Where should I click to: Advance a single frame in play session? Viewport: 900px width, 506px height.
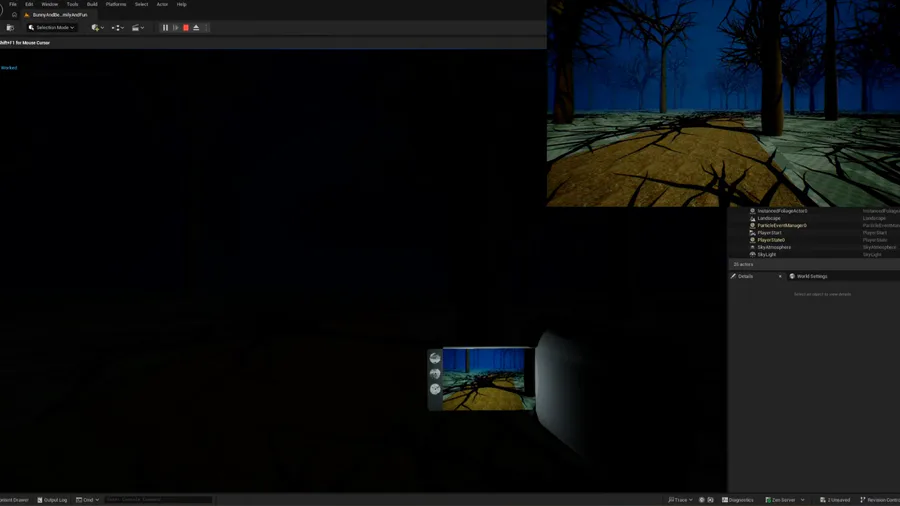click(x=176, y=28)
